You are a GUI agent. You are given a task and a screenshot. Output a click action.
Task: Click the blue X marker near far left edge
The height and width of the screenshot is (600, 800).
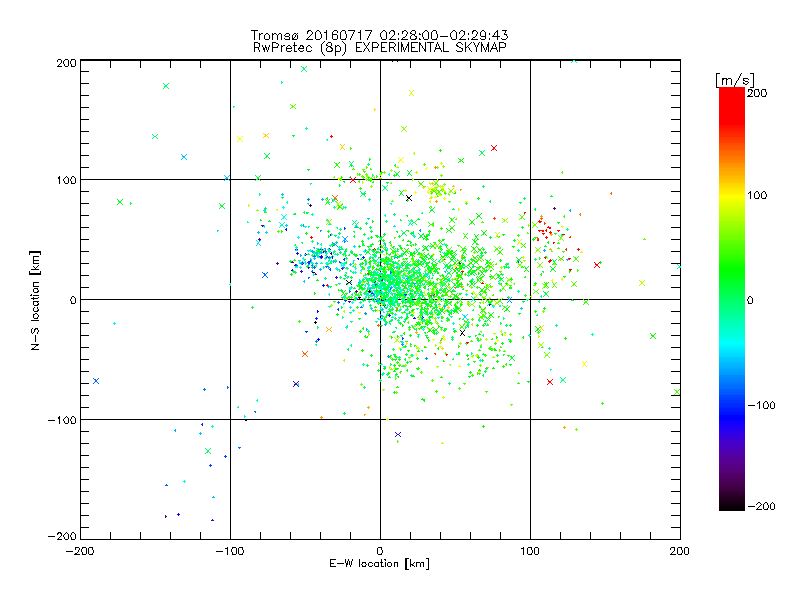click(96, 381)
